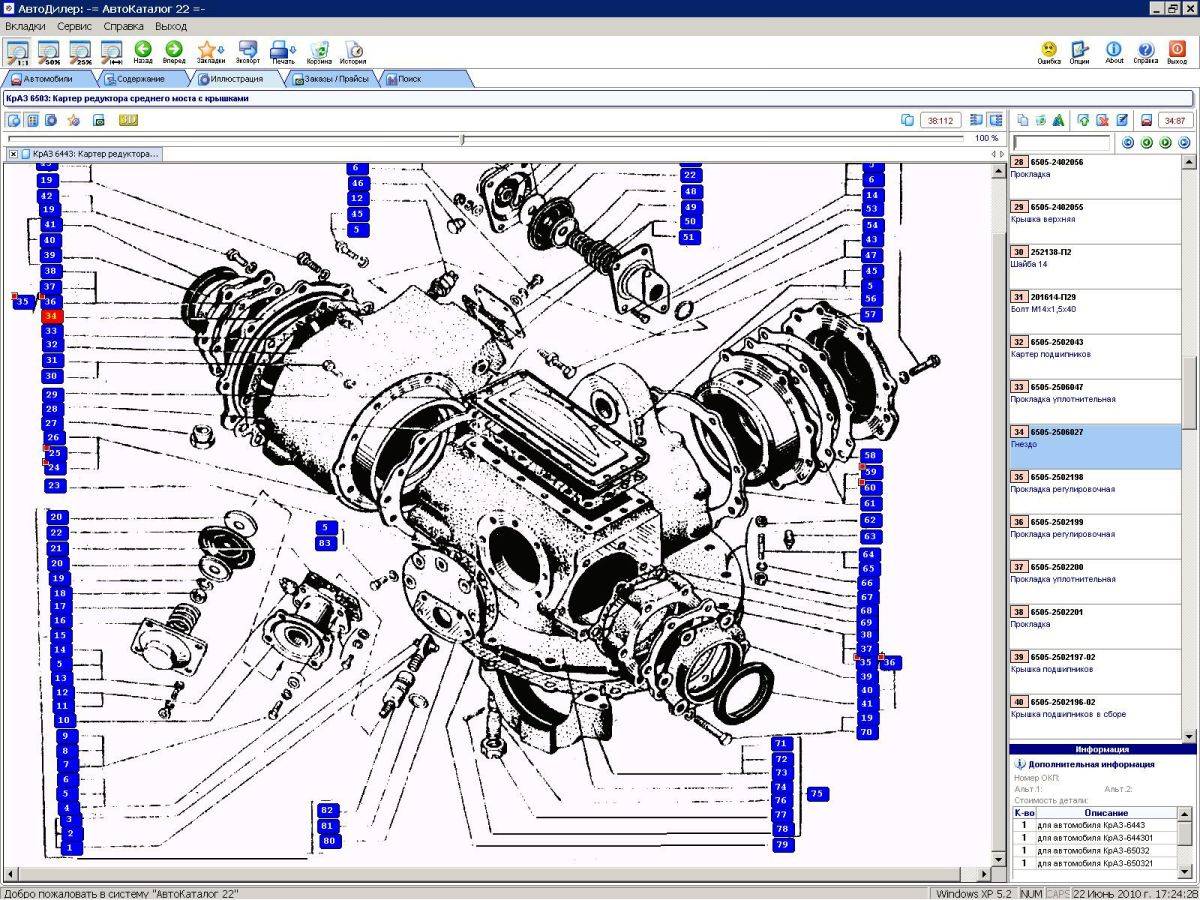This screenshot has width=1200, height=900.
Task: Click the parts list scrollbar down arrow
Action: [x=1189, y=736]
